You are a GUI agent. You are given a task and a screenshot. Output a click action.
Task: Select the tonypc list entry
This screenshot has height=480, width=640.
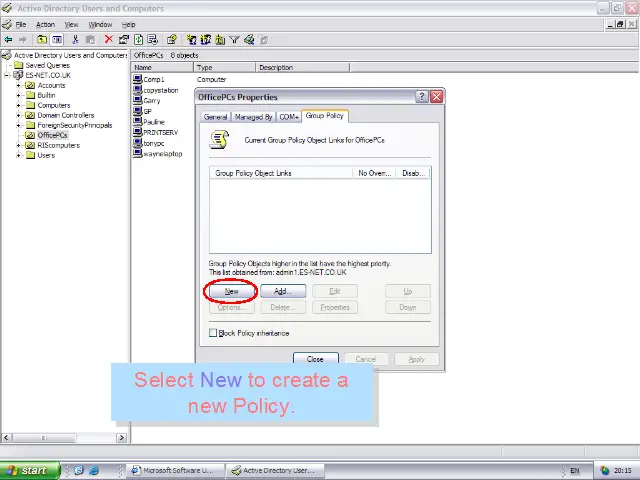[154, 143]
